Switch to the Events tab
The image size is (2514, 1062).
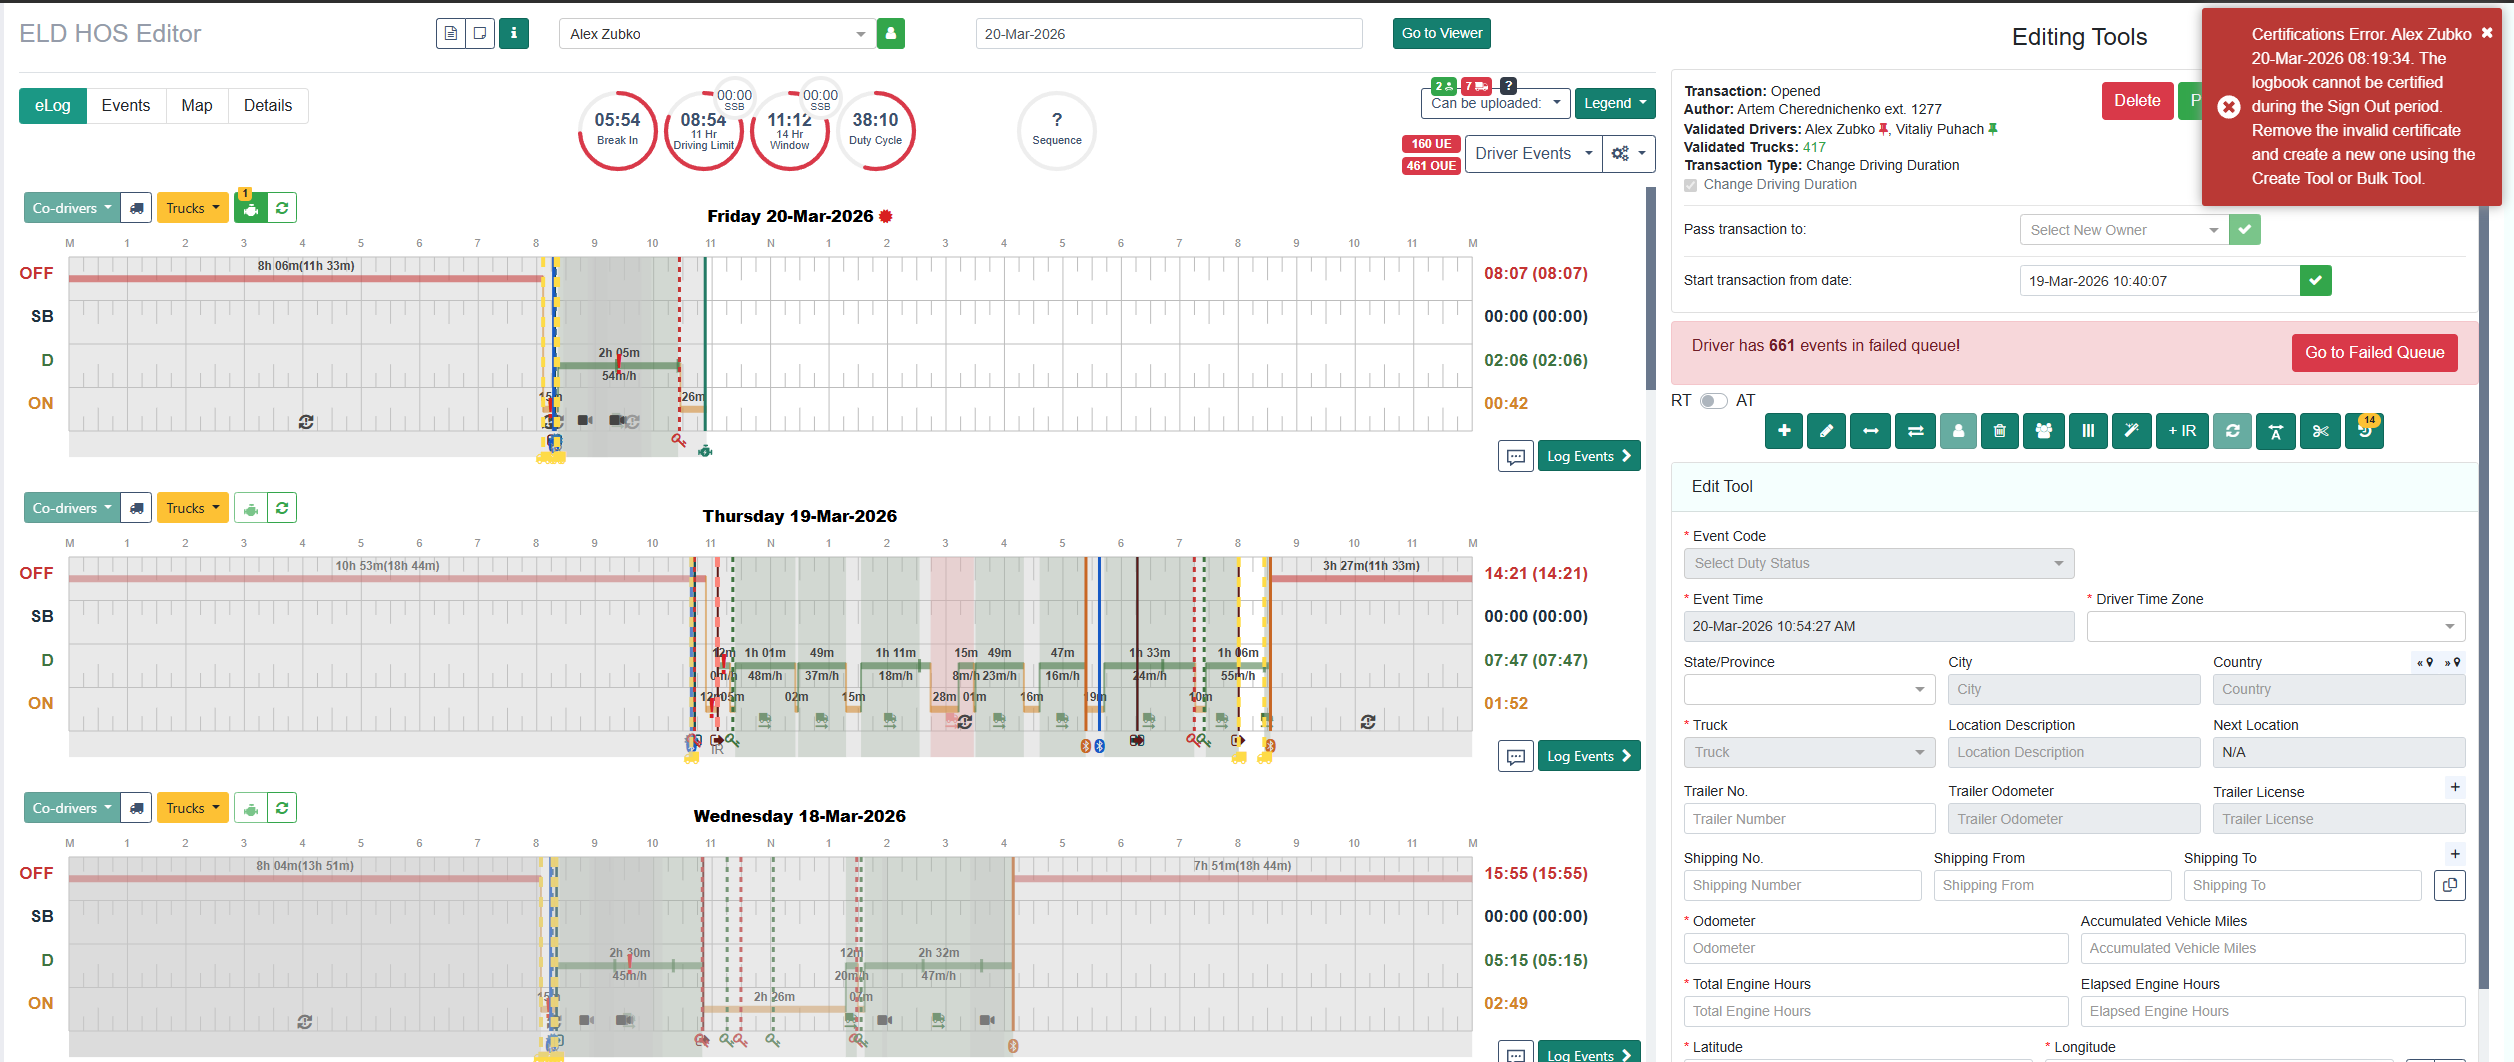126,105
